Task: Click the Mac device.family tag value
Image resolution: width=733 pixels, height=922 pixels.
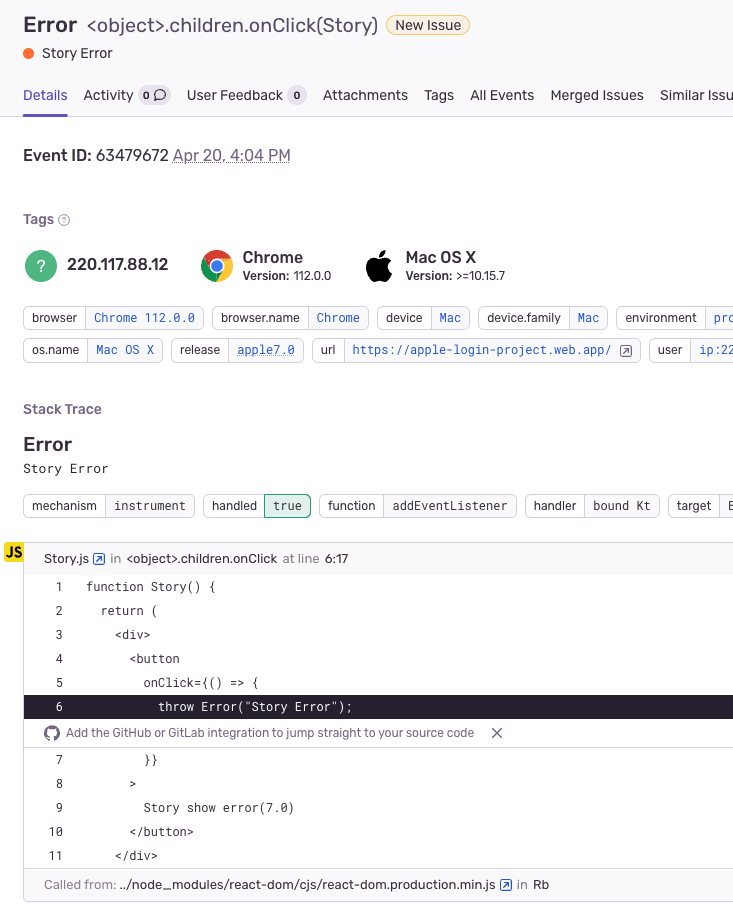Action: 588,318
